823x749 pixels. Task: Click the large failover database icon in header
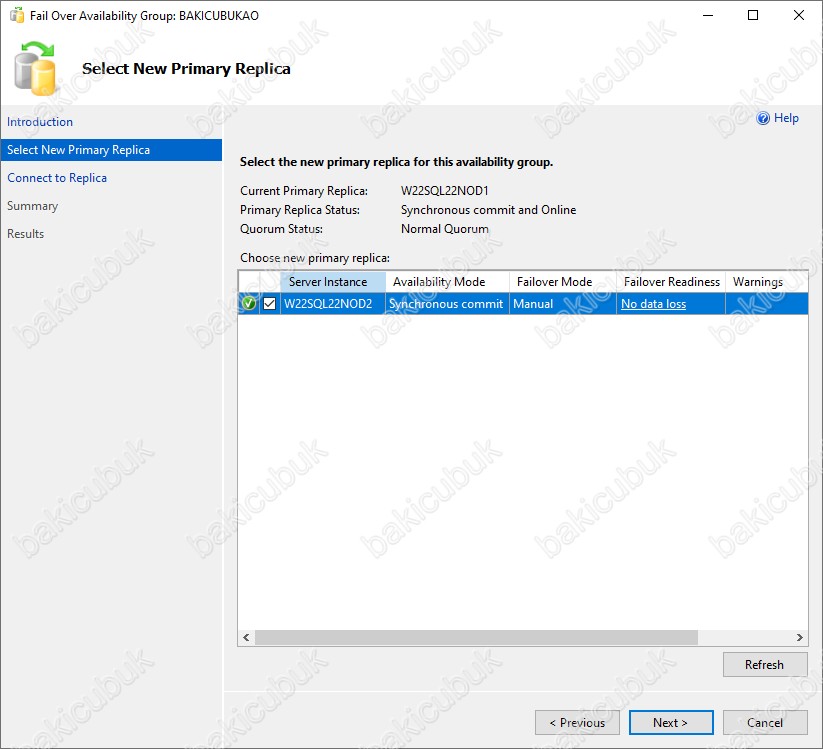point(37,68)
